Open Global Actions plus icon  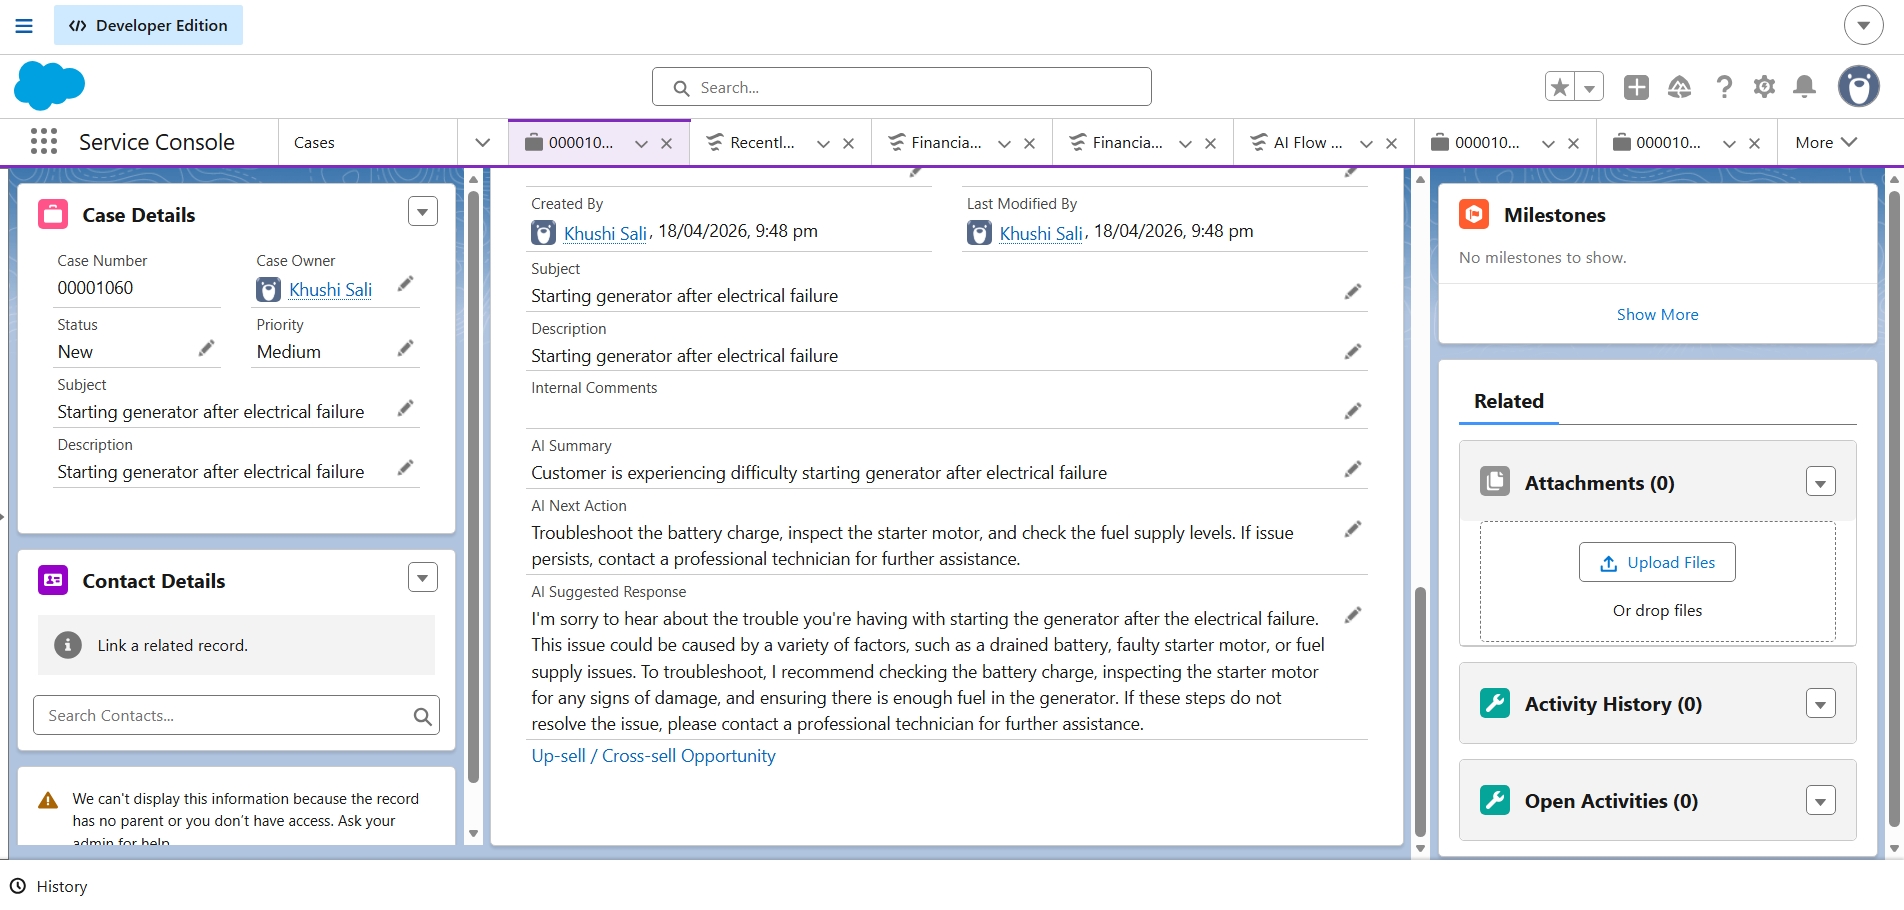click(1636, 87)
